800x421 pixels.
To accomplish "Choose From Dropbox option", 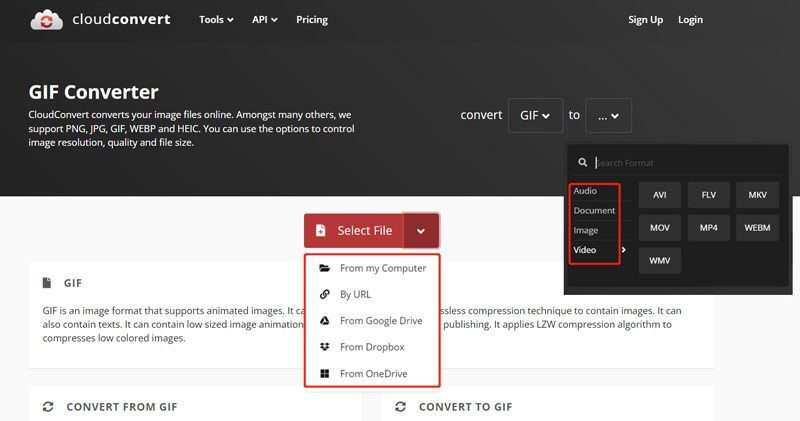I will coord(372,347).
